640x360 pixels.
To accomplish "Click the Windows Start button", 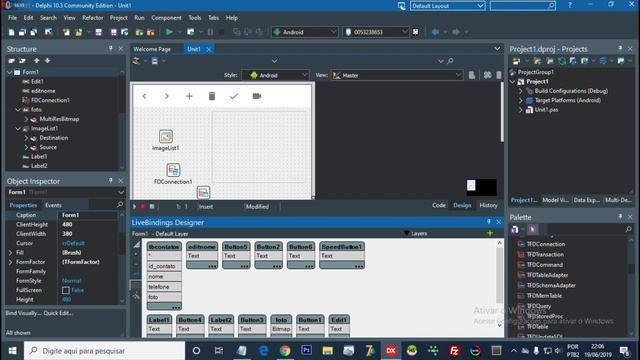I will tap(12, 351).
